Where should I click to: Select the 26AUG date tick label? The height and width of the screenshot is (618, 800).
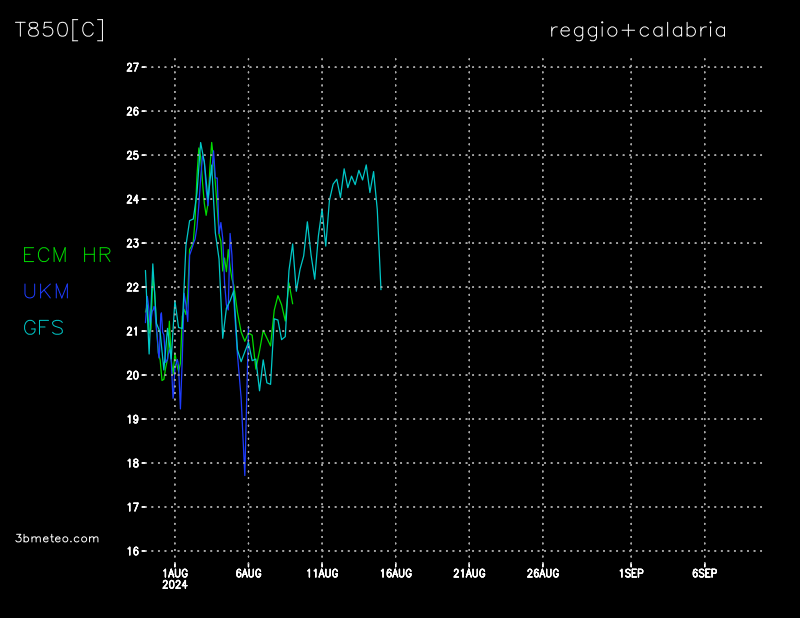click(x=543, y=574)
